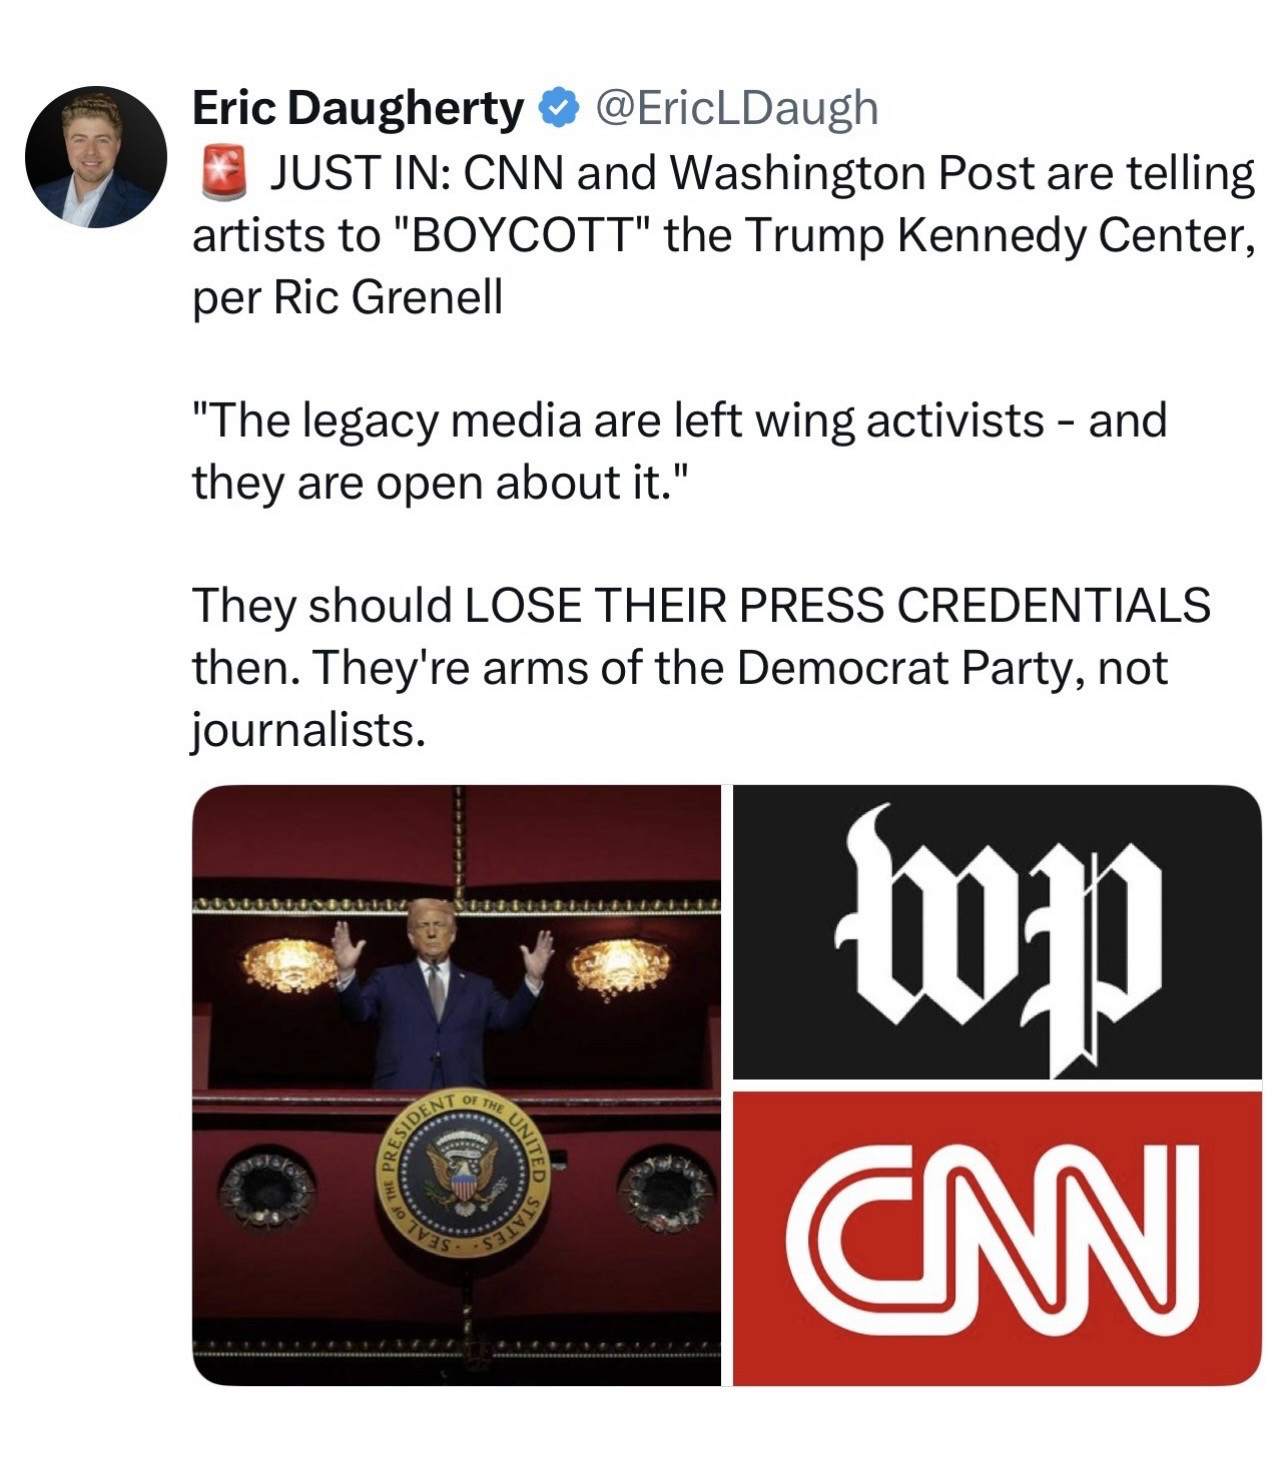Click the blue verified checkmark badge
Viewport: 1288px width, 1469px height.
click(559, 108)
